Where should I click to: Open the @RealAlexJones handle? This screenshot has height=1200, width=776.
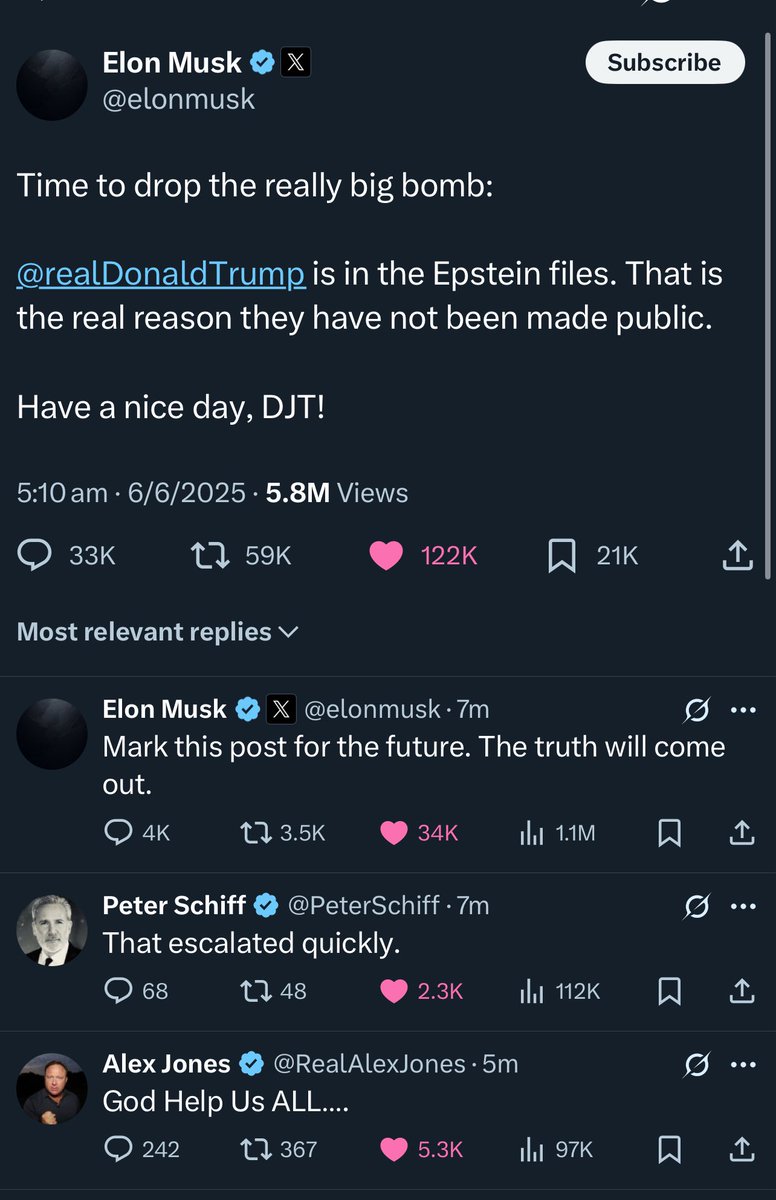click(x=370, y=1064)
